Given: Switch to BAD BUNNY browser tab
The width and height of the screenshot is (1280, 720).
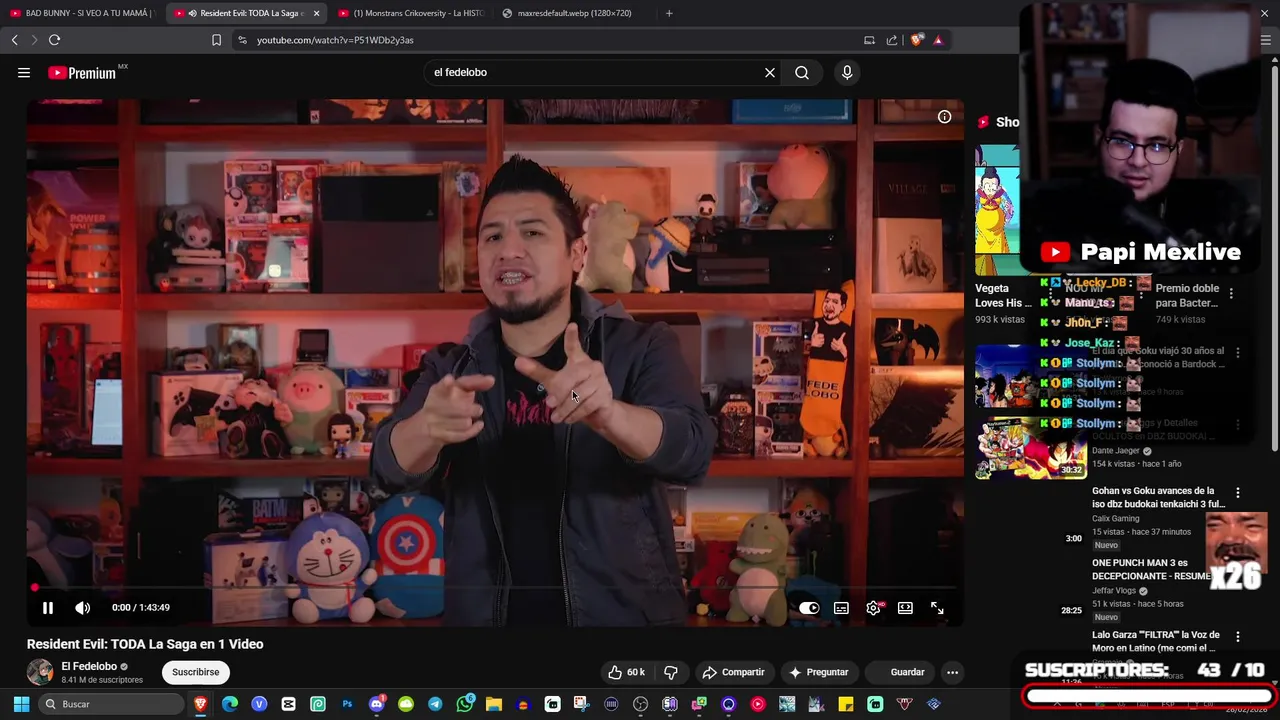Looking at the screenshot, I should coord(82,13).
